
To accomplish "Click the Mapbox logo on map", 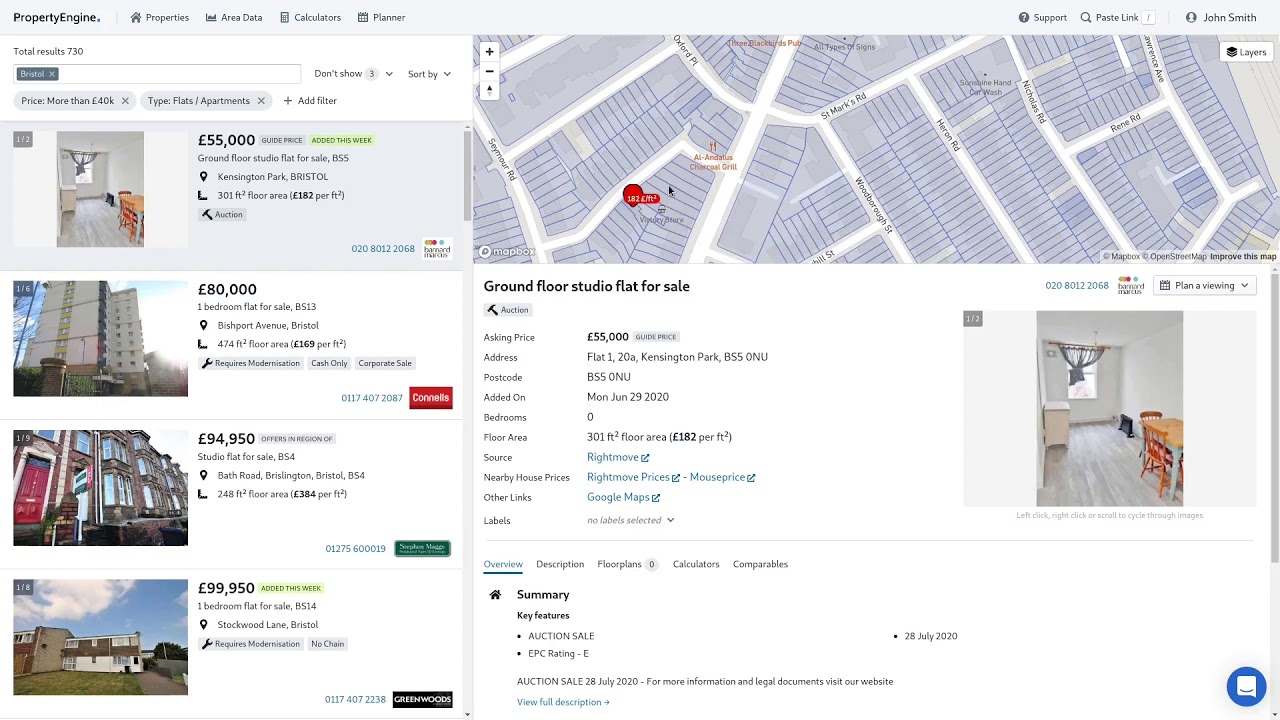I will [507, 252].
